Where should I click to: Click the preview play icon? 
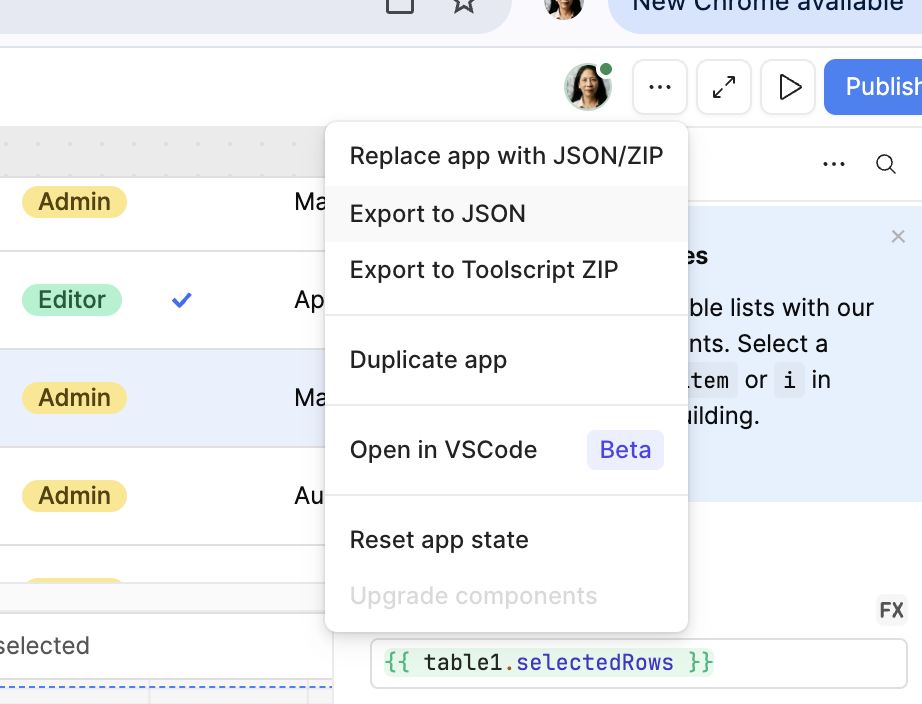click(789, 87)
